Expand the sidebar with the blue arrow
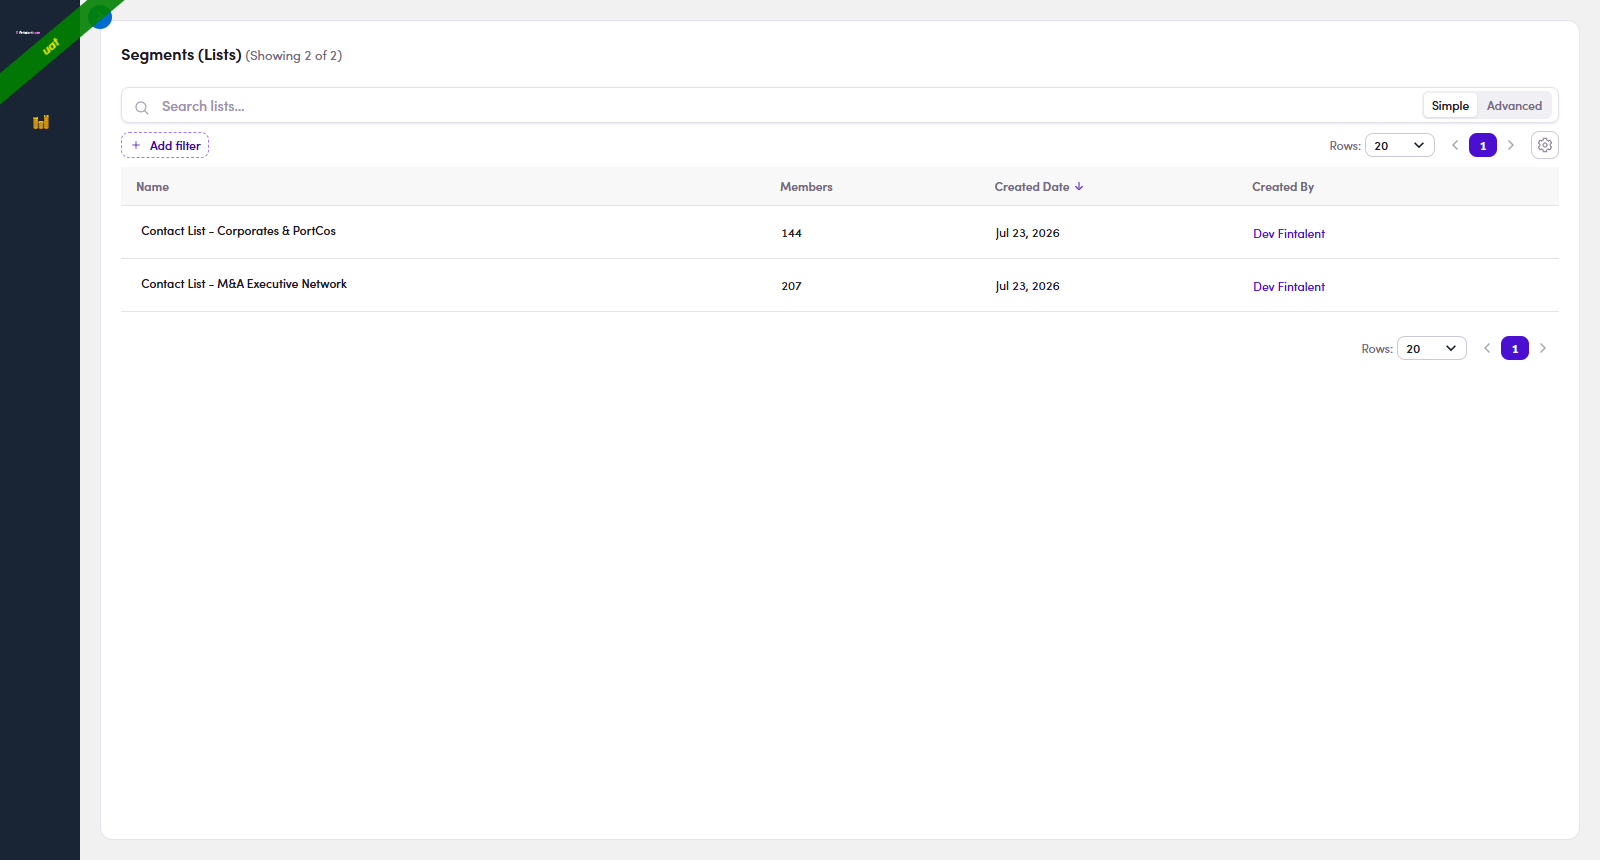 click(x=100, y=16)
